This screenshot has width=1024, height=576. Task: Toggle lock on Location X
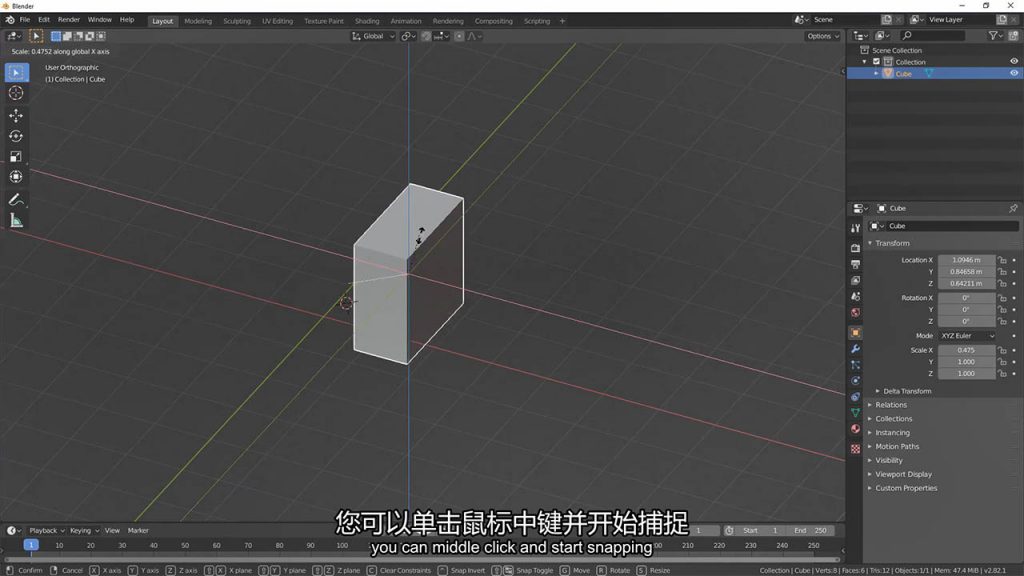[x=1002, y=260]
